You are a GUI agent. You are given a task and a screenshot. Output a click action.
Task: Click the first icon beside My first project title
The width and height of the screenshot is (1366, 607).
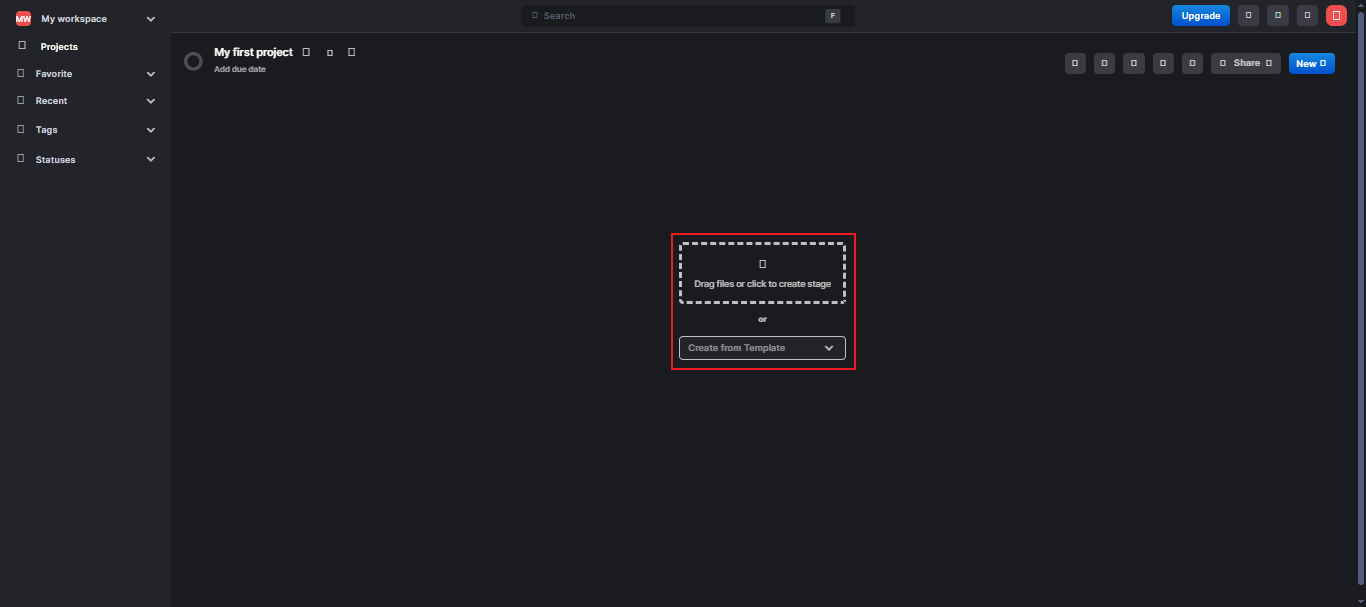306,51
